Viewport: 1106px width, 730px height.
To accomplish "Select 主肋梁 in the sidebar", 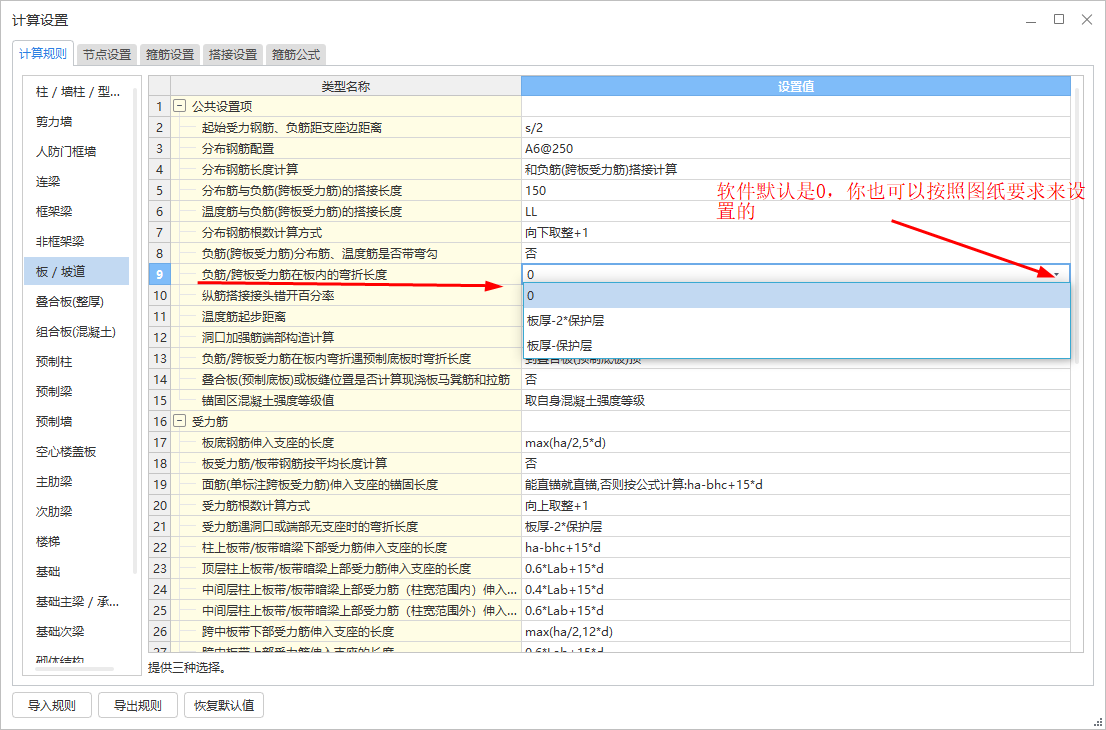I will point(77,481).
